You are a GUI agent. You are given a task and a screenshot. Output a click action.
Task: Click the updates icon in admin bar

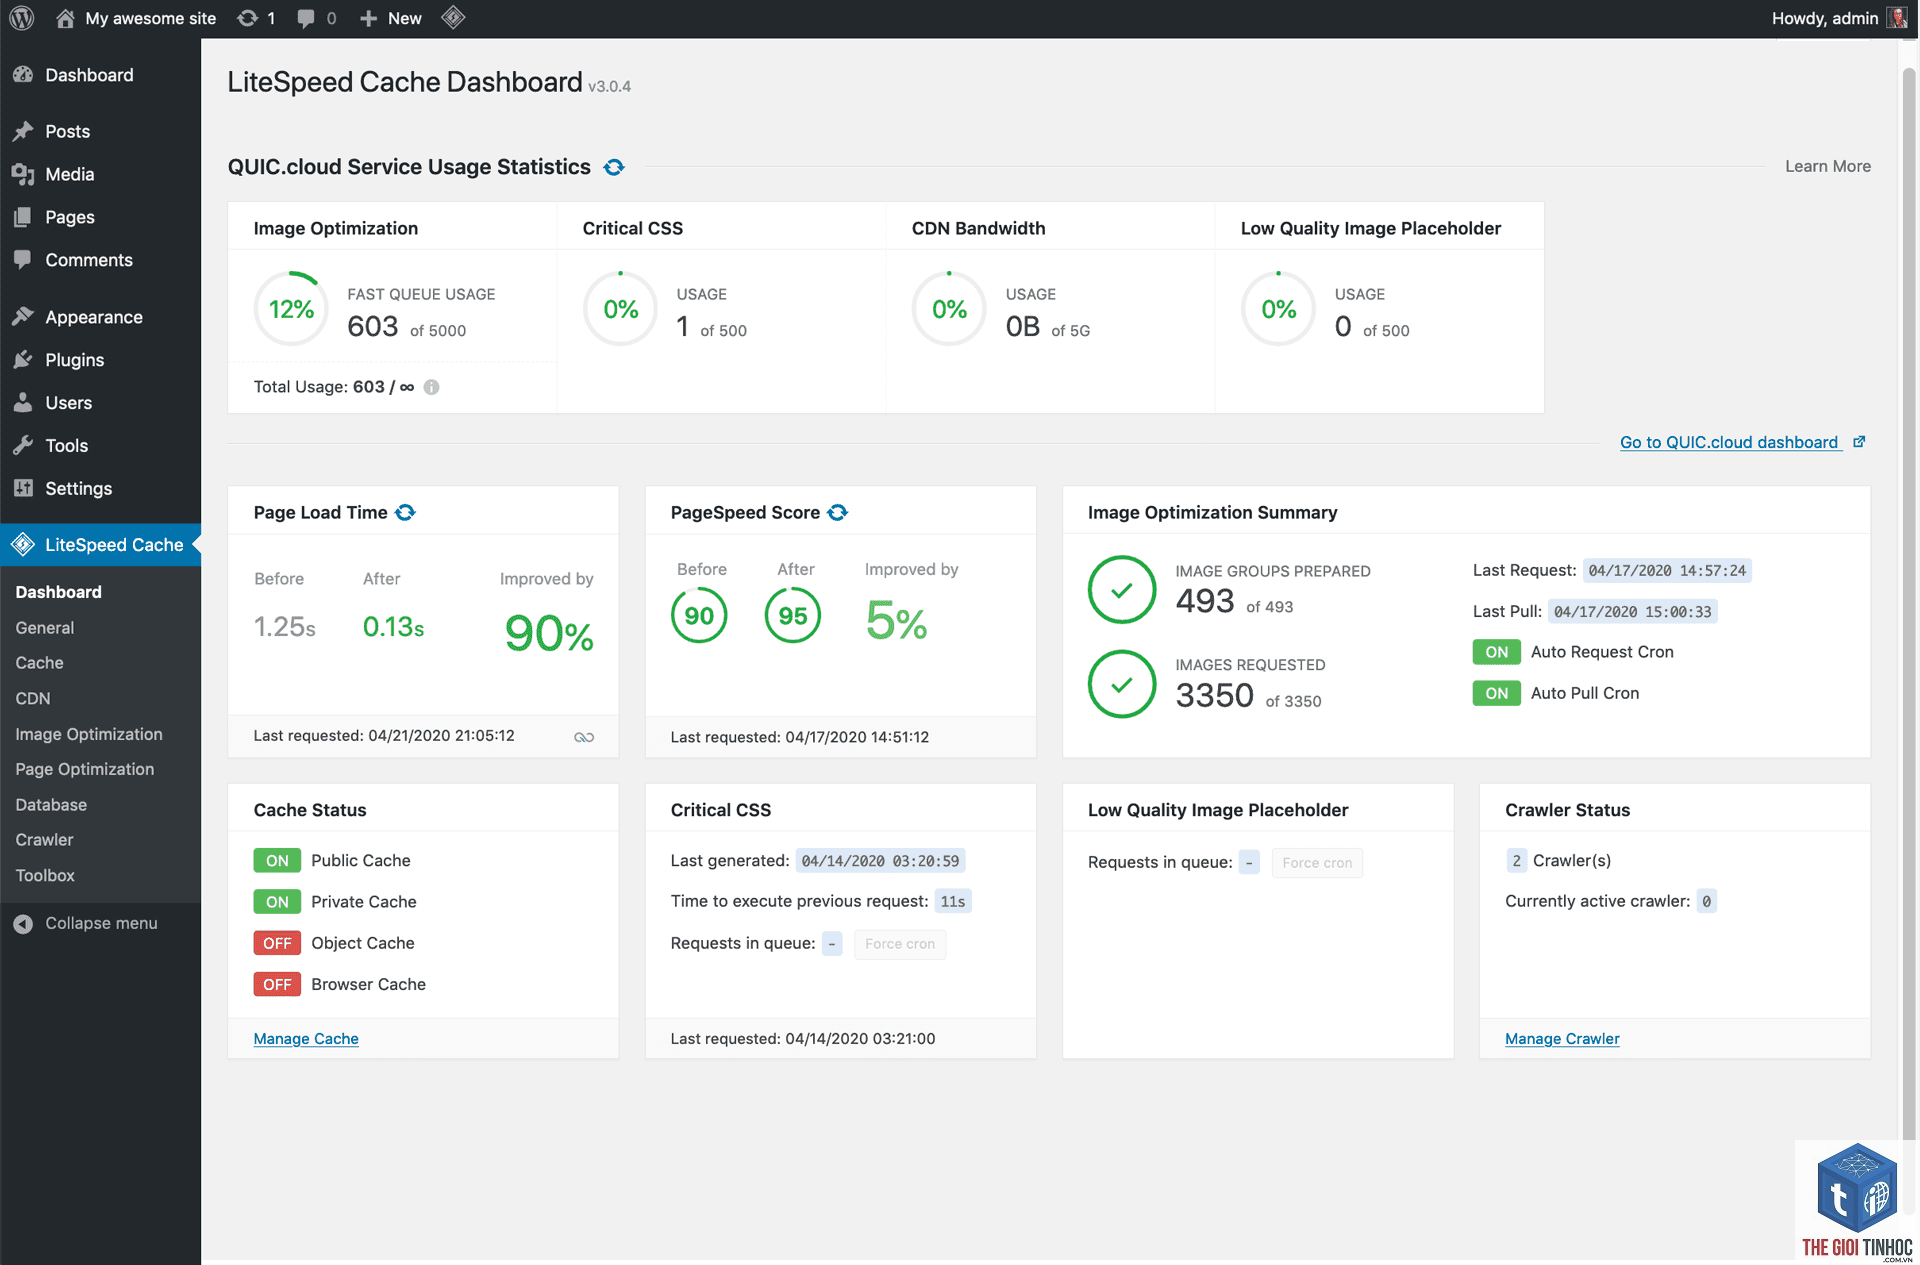[x=256, y=18]
